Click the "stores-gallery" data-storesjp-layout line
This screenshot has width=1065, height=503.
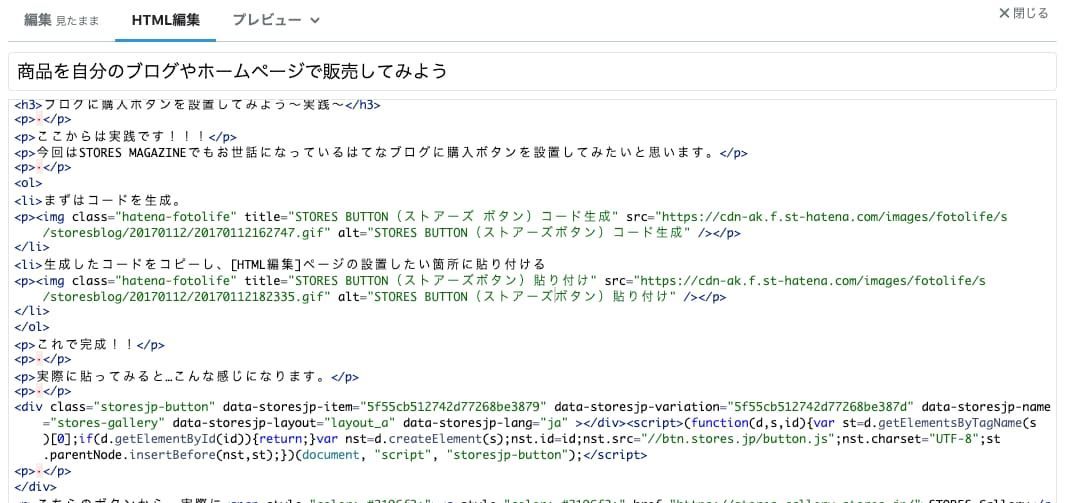click(539, 424)
